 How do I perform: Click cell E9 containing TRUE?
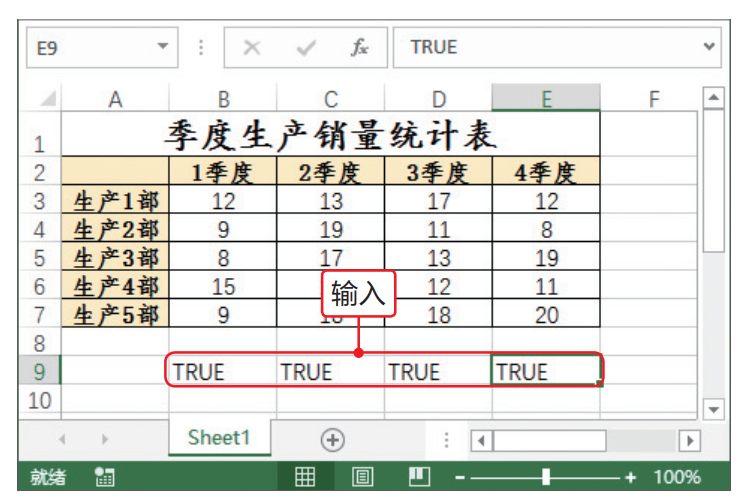546,371
